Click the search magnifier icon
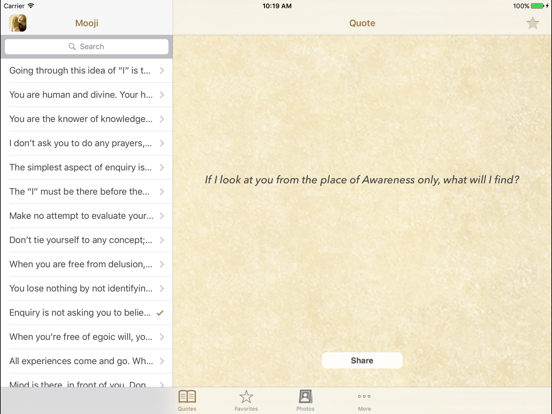The image size is (552, 414). tap(72, 46)
